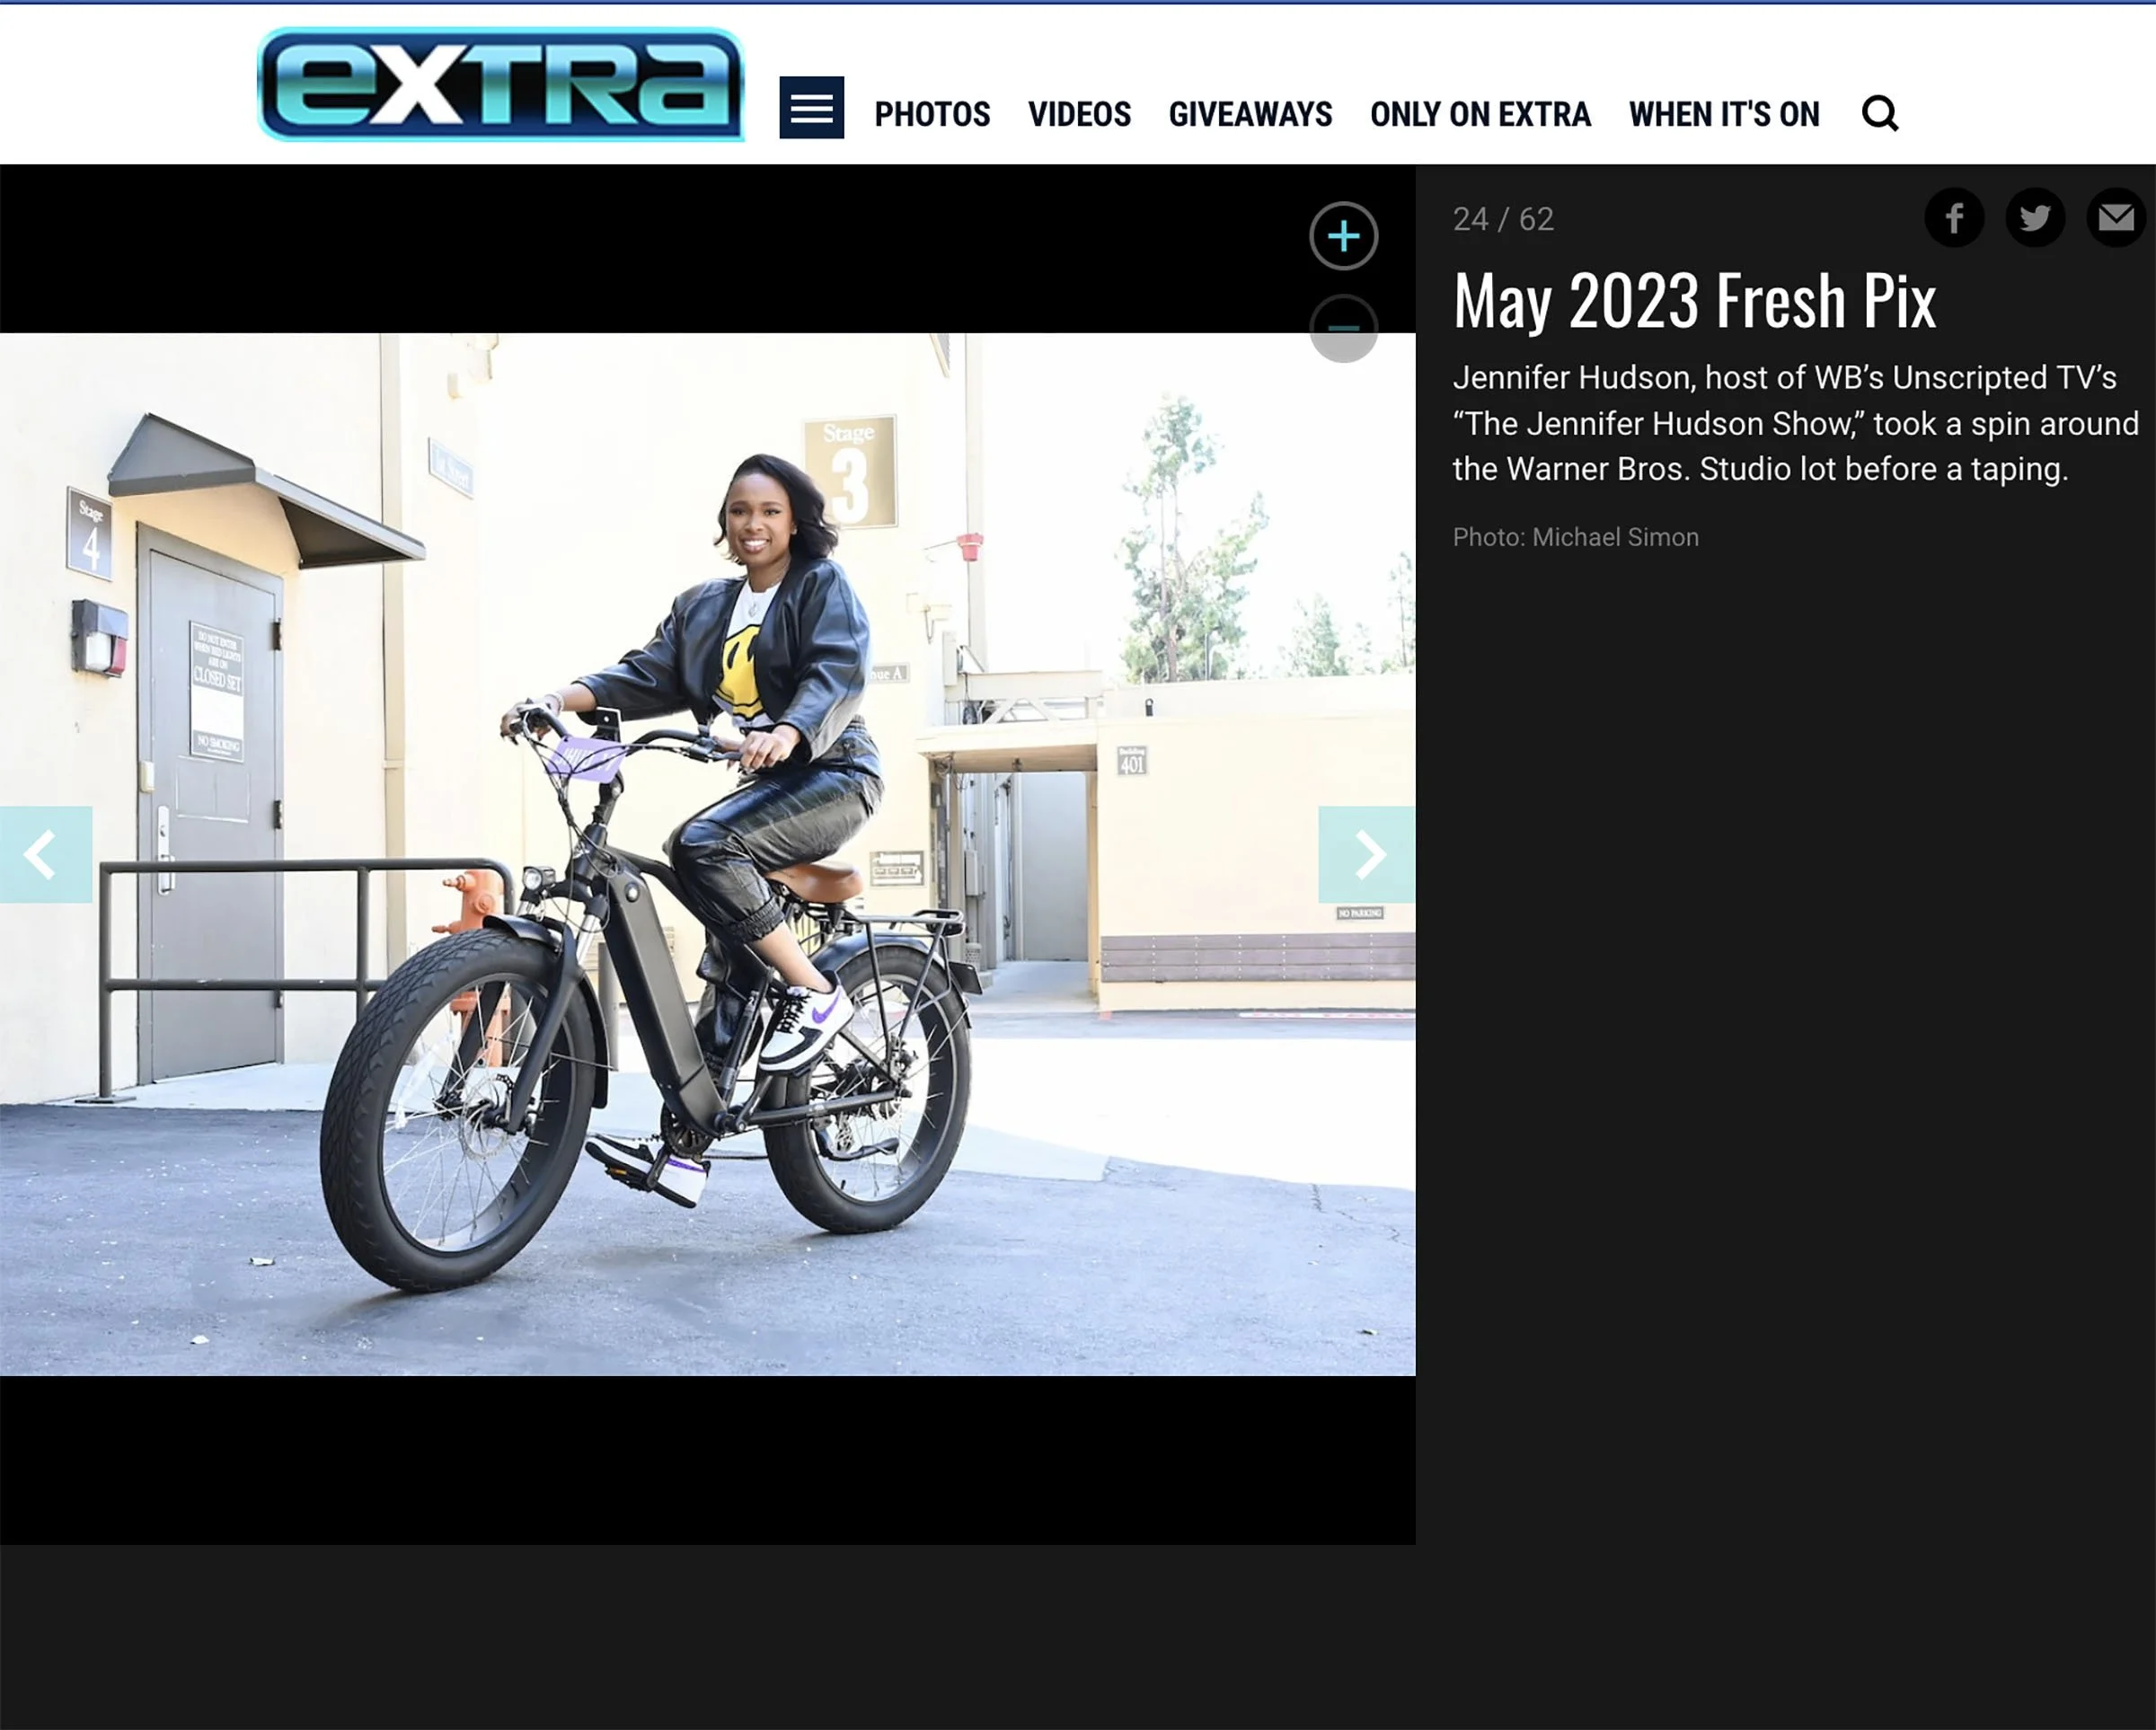The image size is (2156, 1730).
Task: Advance to the next photo arrow
Action: [x=1366, y=855]
